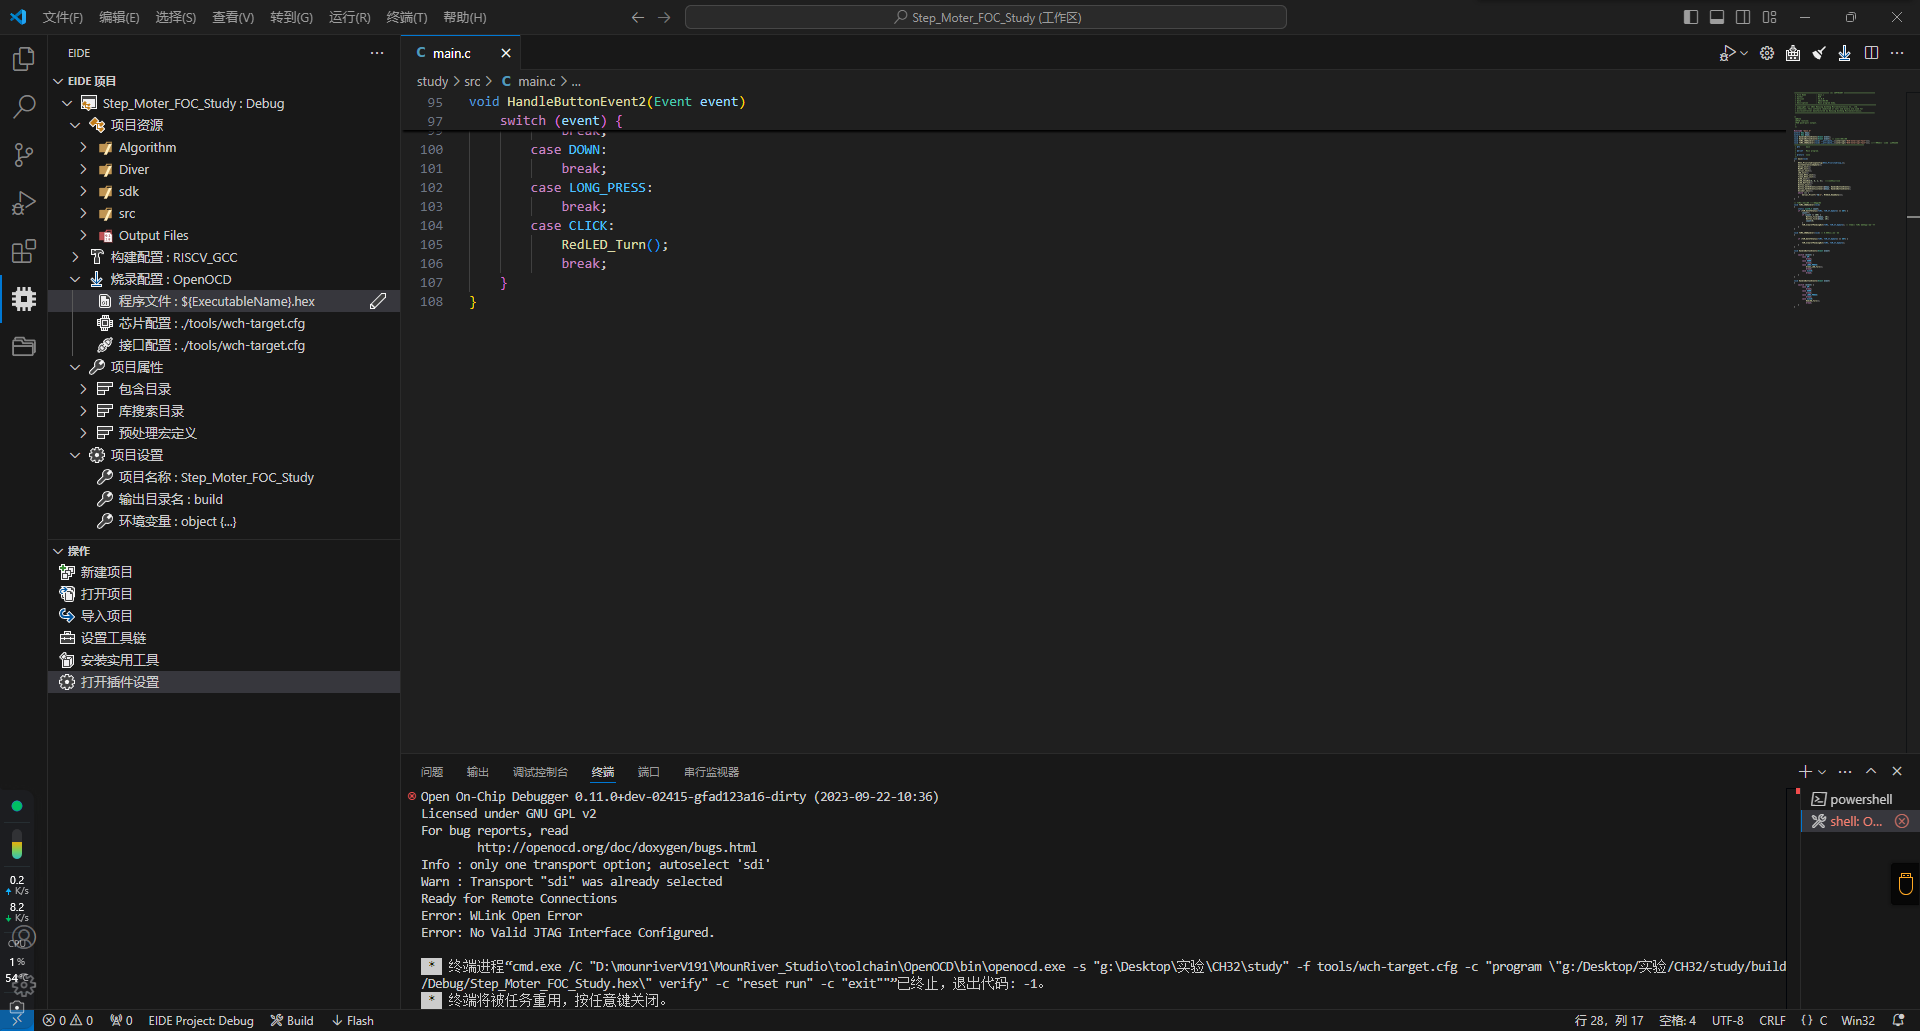Click the CRLF line ending indicator

tap(1772, 1021)
